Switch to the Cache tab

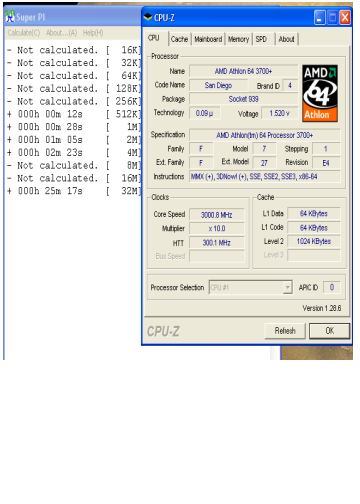coord(180,39)
